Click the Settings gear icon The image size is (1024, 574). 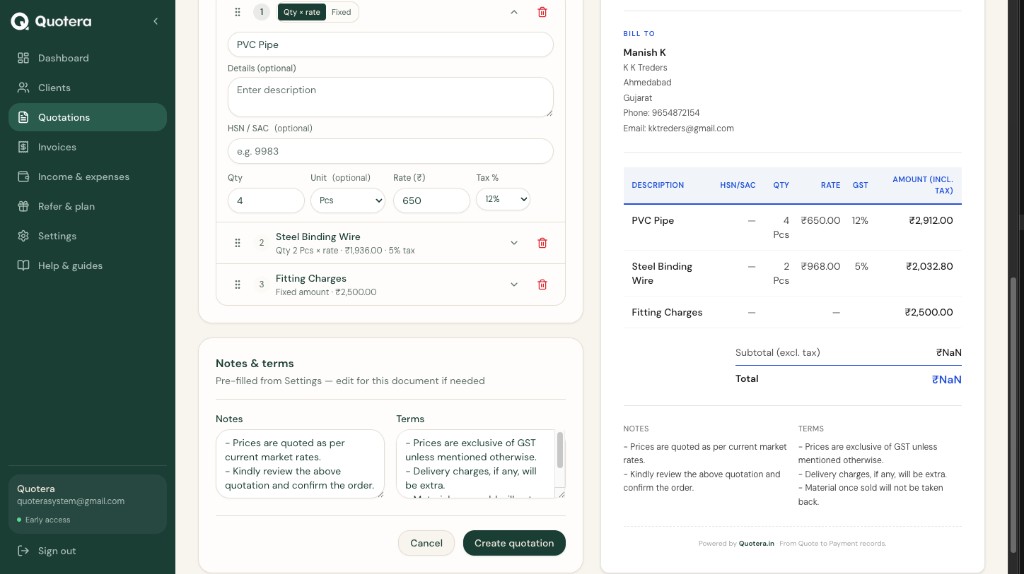[24, 236]
